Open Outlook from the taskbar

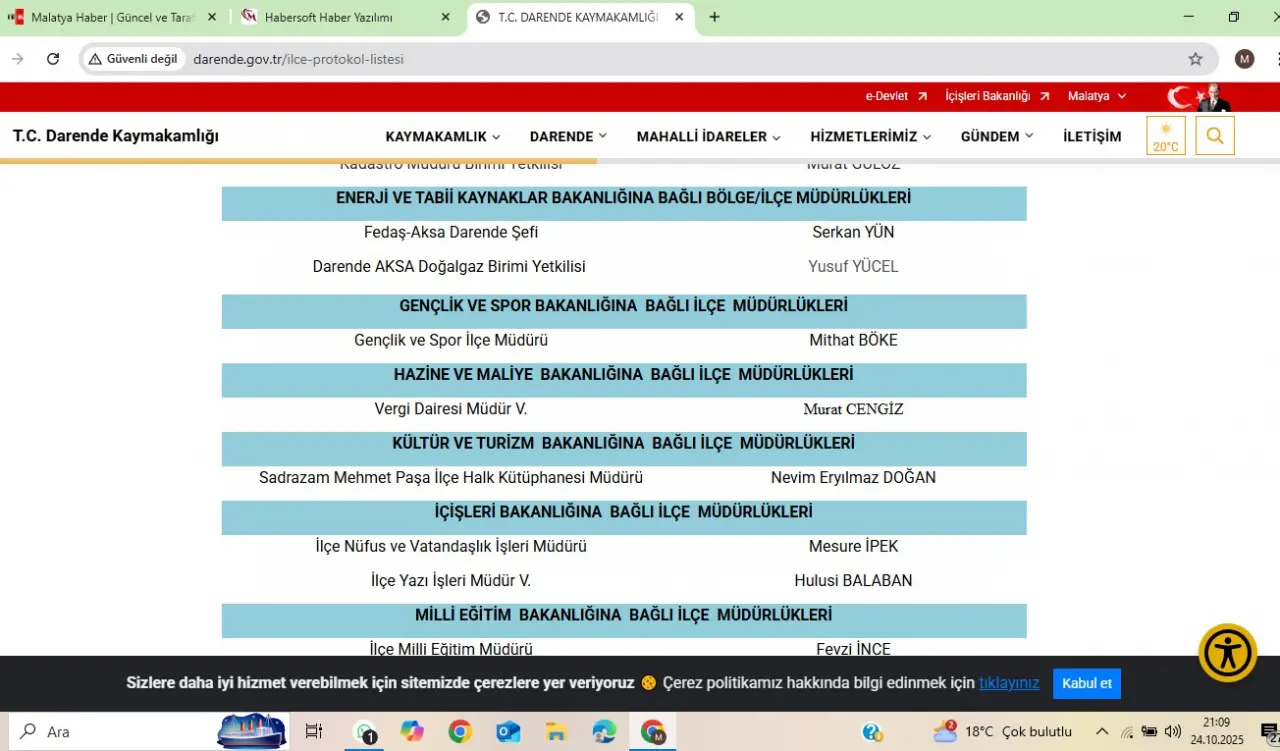click(x=508, y=732)
